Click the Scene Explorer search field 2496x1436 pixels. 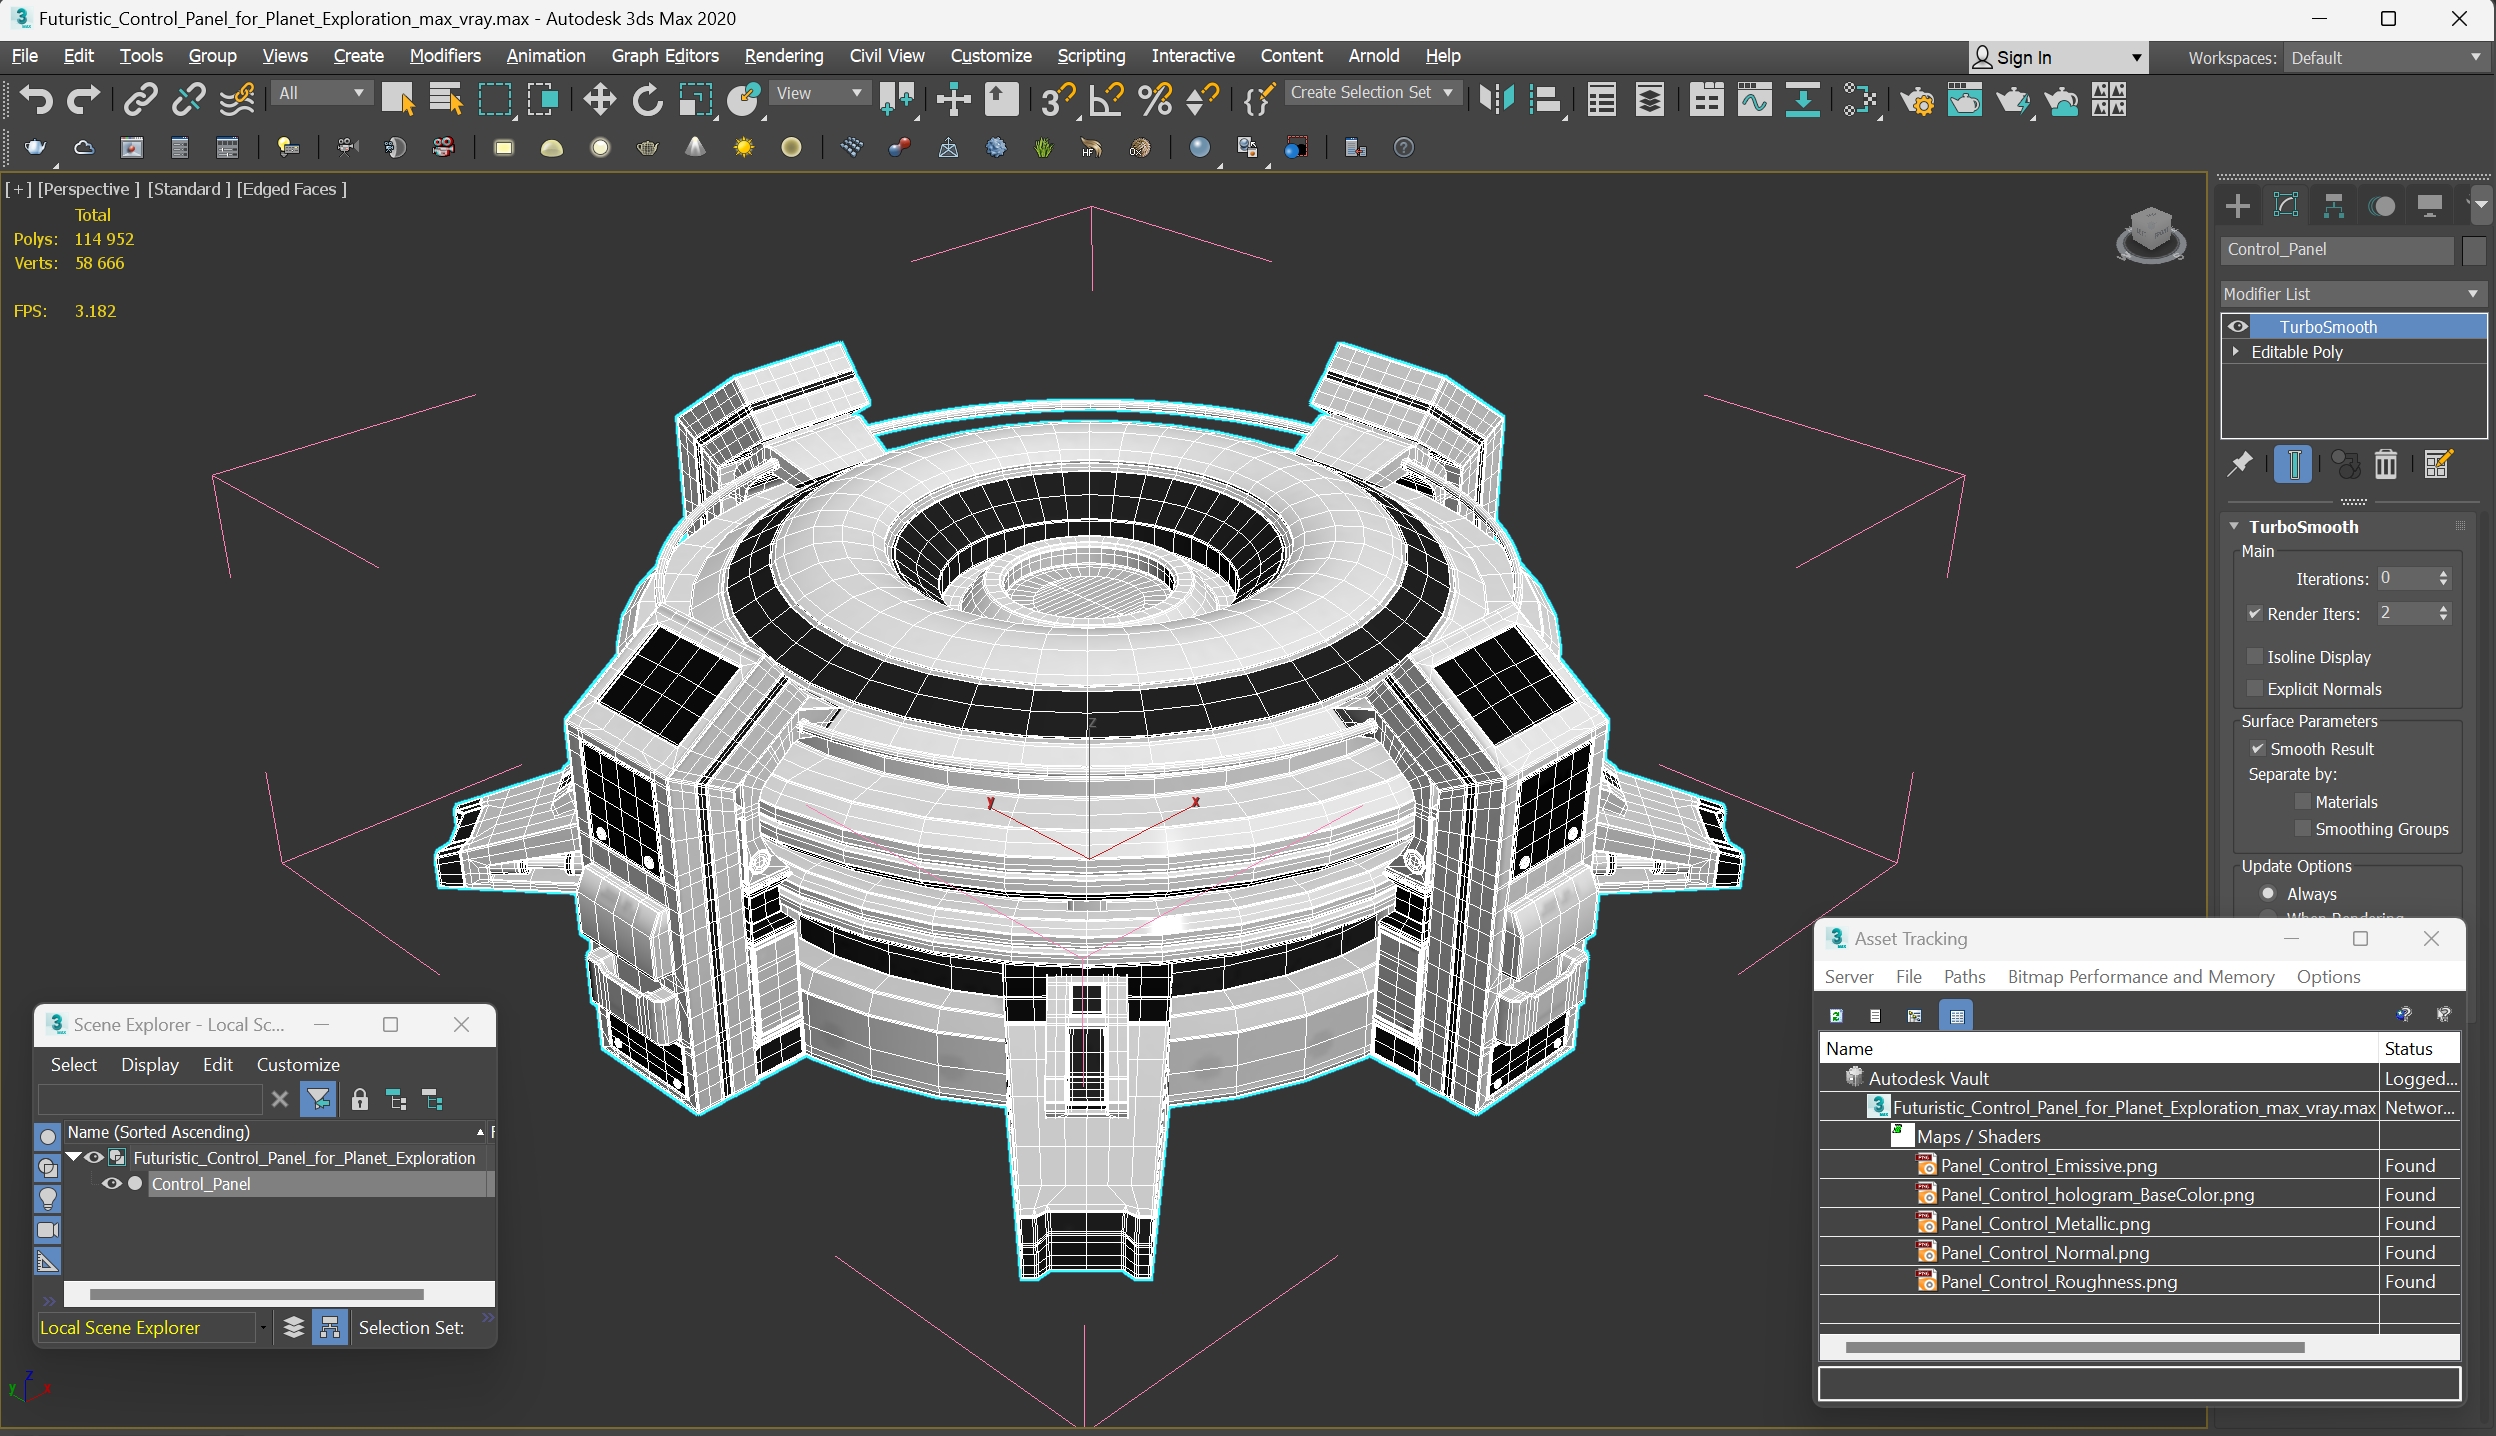(x=150, y=1100)
